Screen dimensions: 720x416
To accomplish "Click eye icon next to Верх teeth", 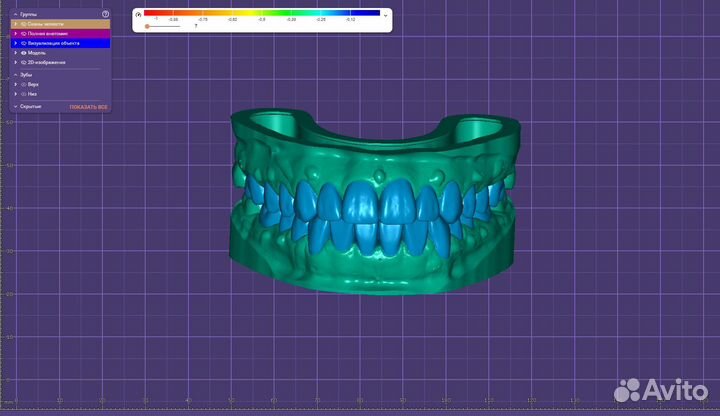I will coord(24,84).
